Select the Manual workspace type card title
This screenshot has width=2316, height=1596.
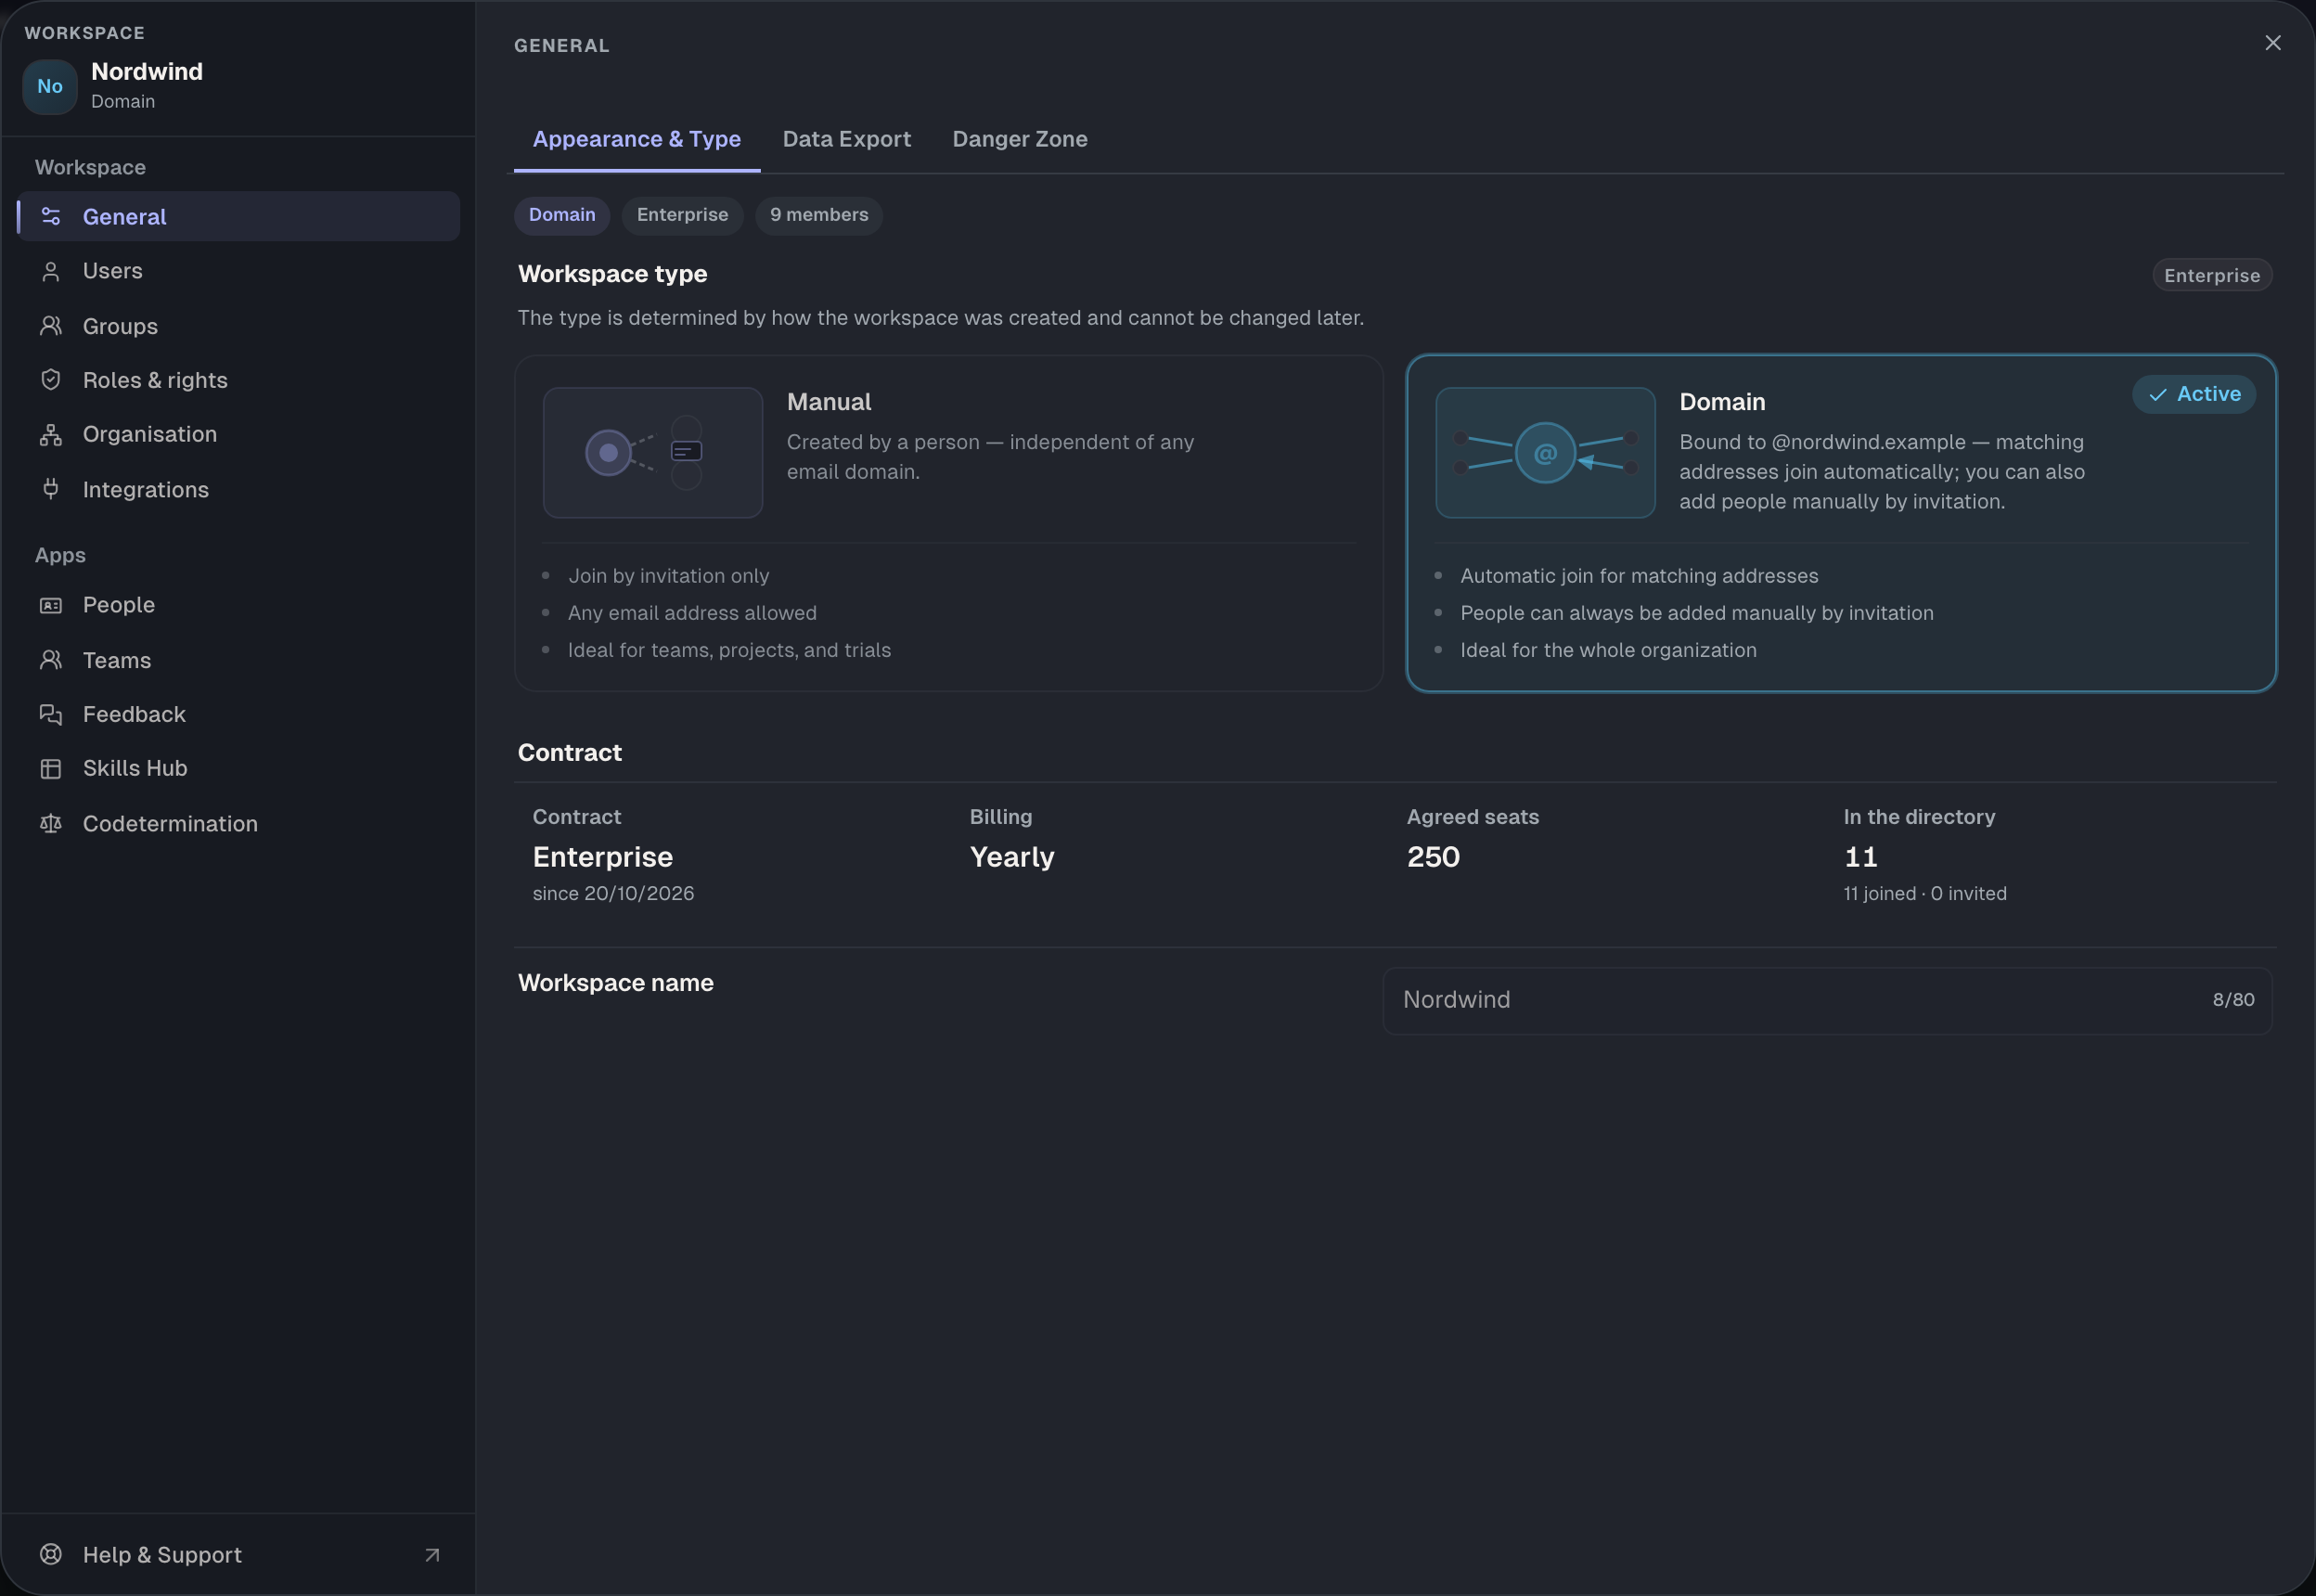click(x=829, y=402)
